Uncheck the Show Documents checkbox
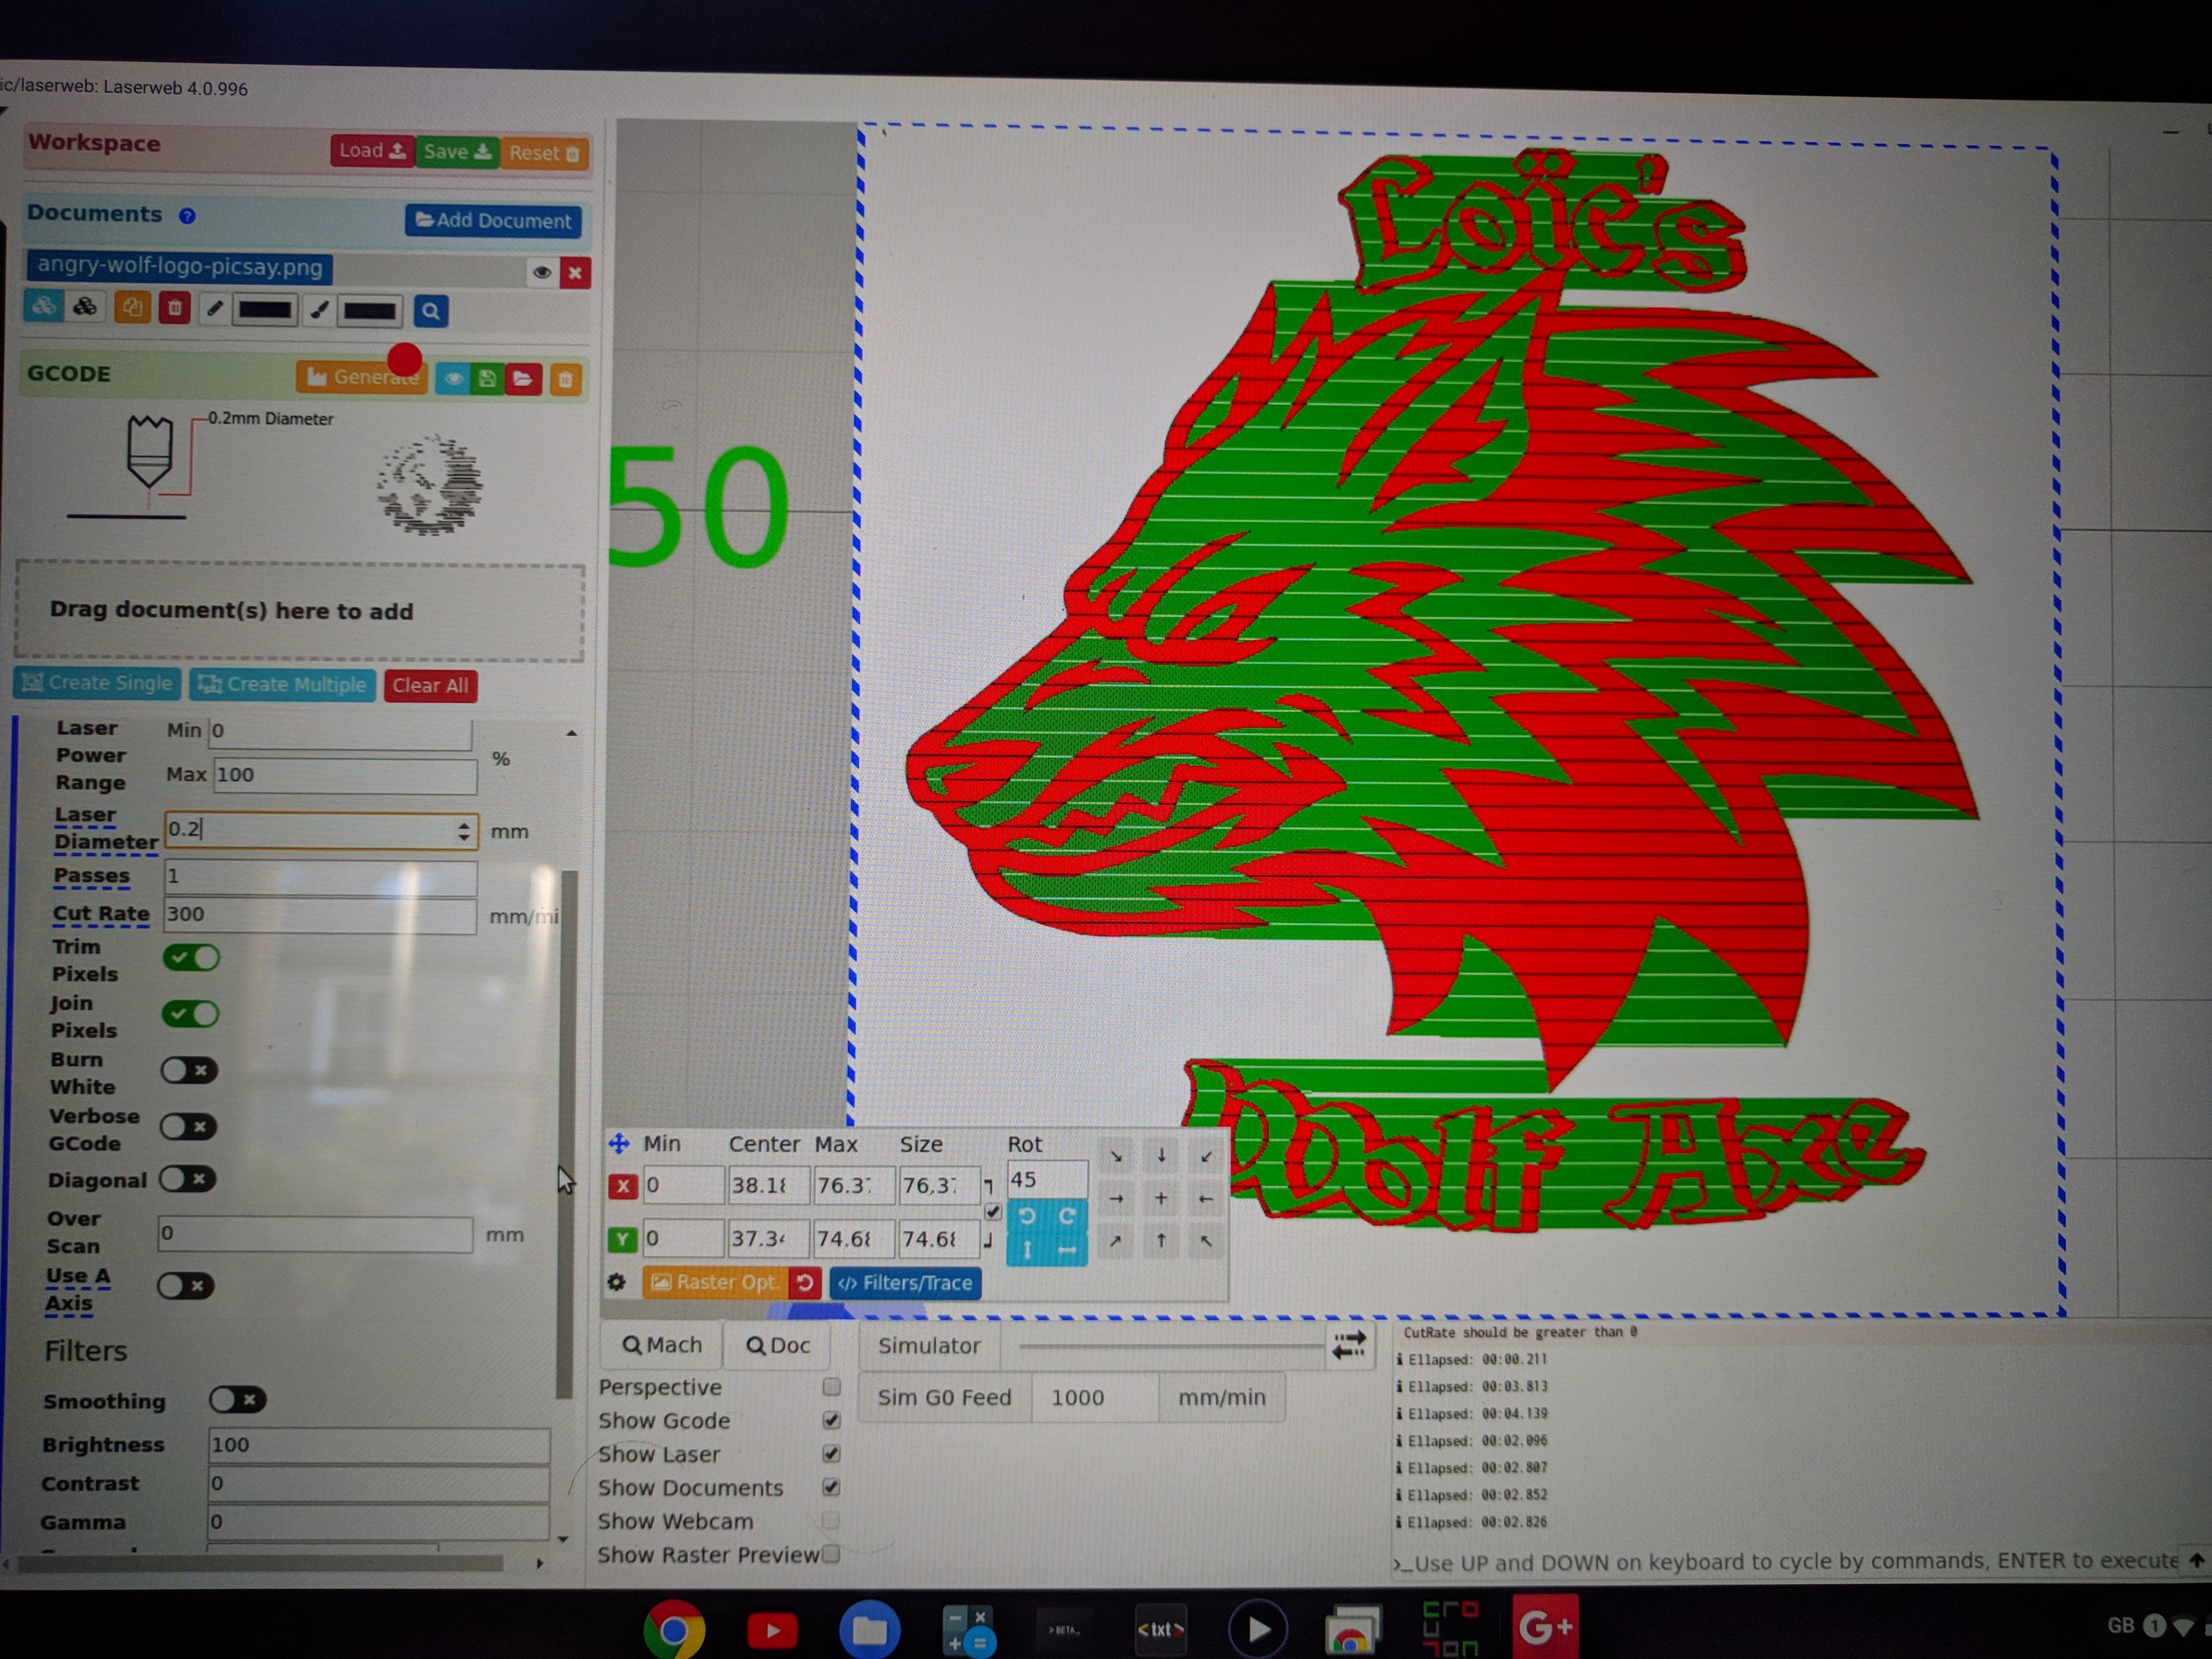The image size is (2212, 1659). point(831,1487)
